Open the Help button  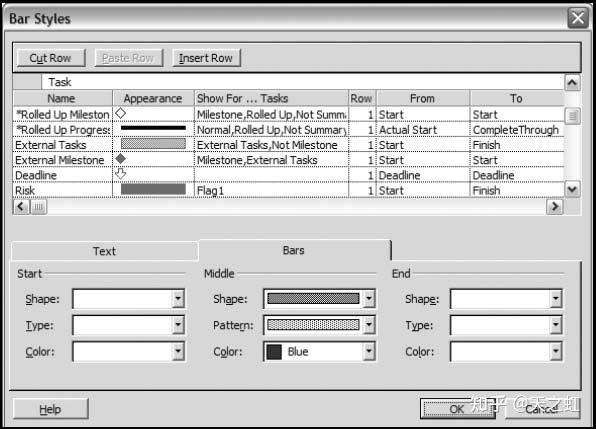click(x=50, y=409)
